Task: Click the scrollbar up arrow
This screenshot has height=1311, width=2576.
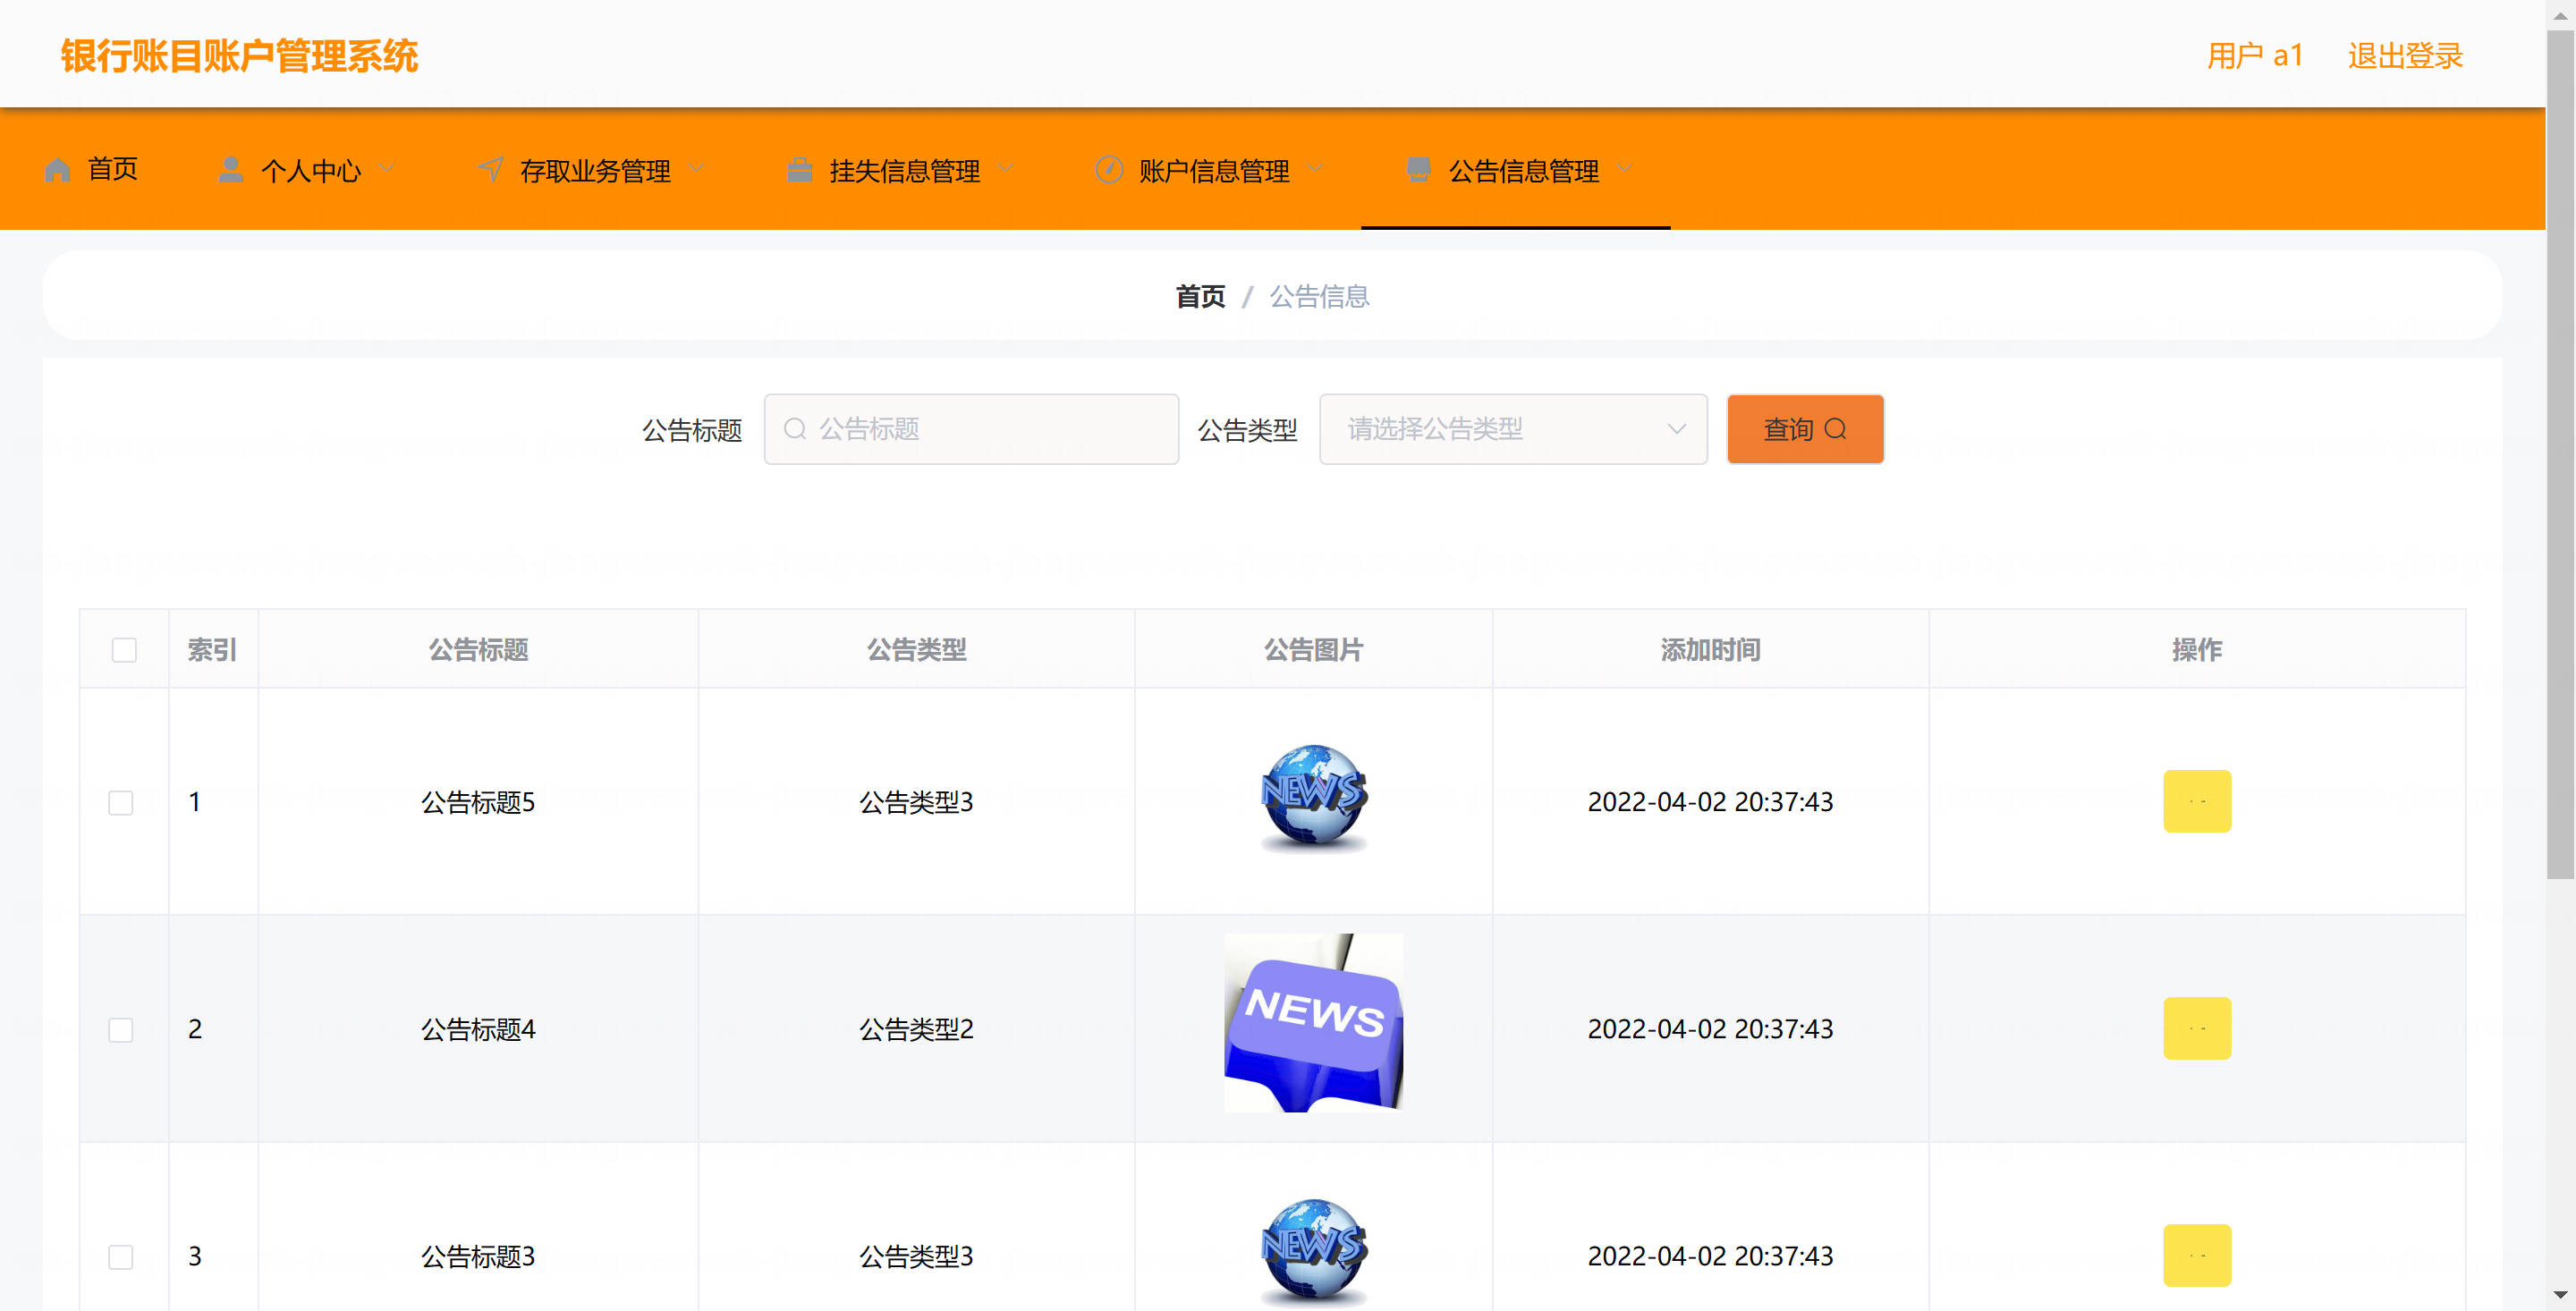Action: [2560, 14]
